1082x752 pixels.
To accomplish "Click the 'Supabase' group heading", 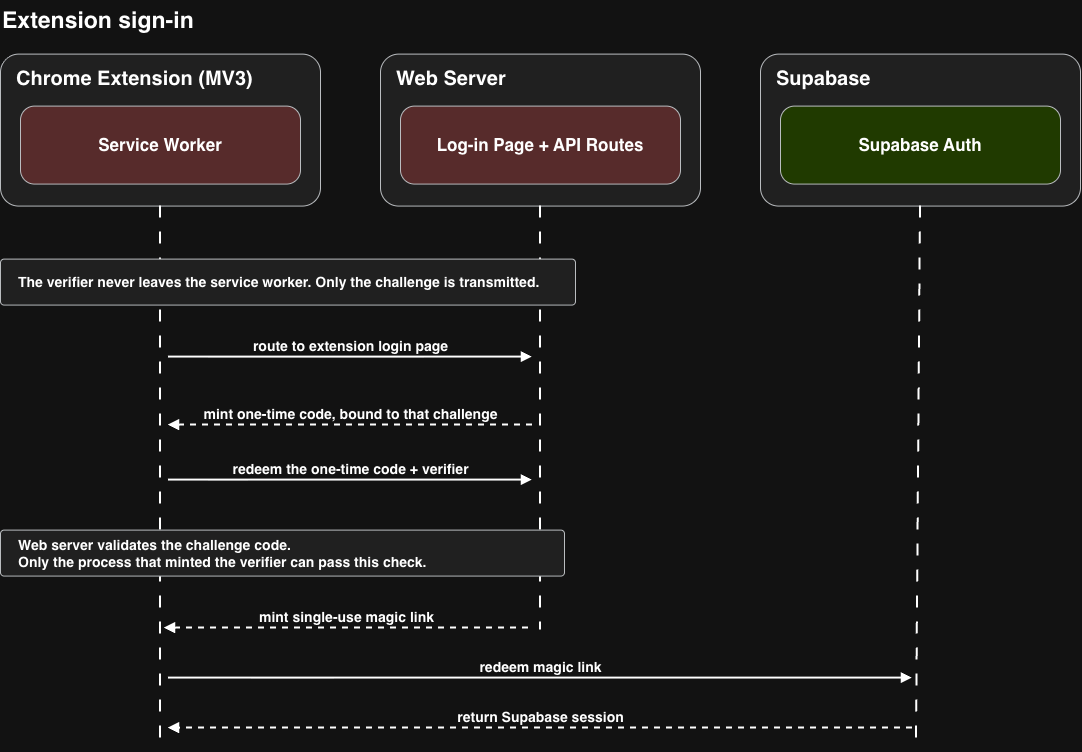I will point(823,78).
